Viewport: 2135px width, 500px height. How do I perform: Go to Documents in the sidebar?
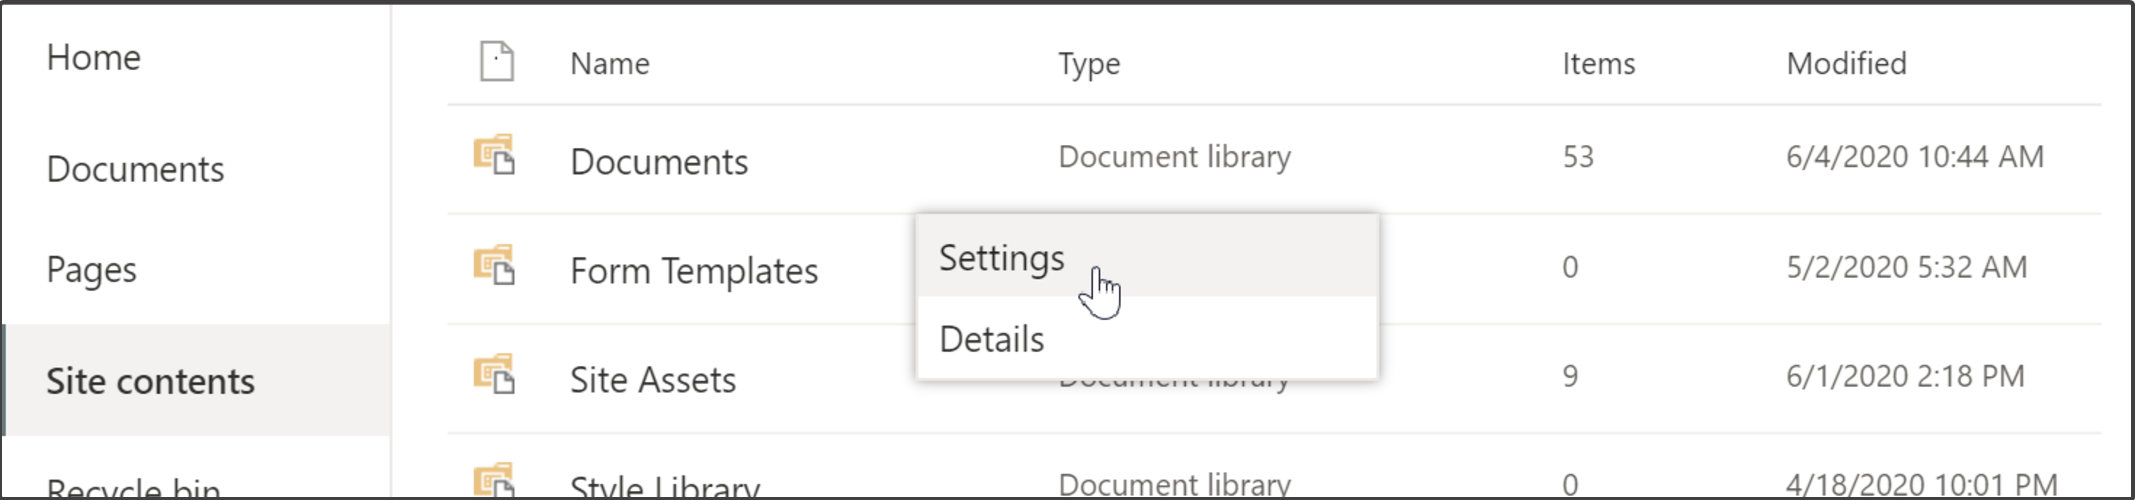(x=135, y=170)
